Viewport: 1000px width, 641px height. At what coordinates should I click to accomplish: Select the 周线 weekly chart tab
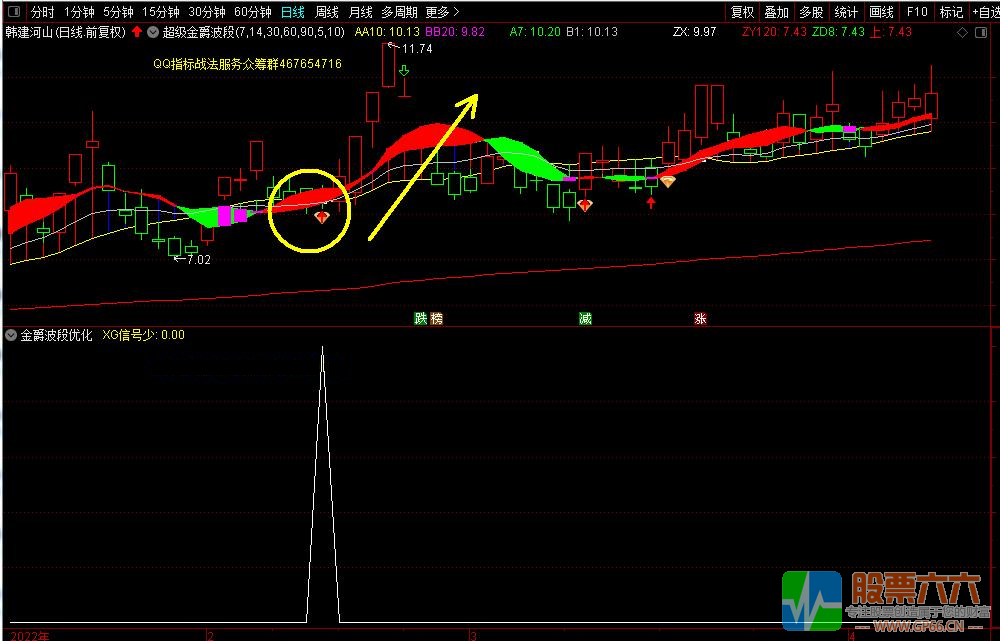coord(326,12)
